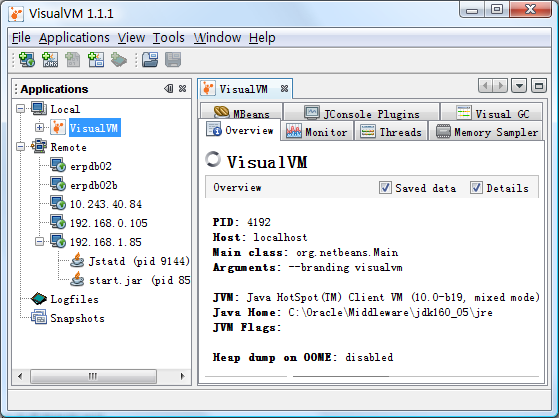Click the Add VM Coredump toolbar icon
Image resolution: width=559 pixels, height=418 pixels.
tap(73, 60)
